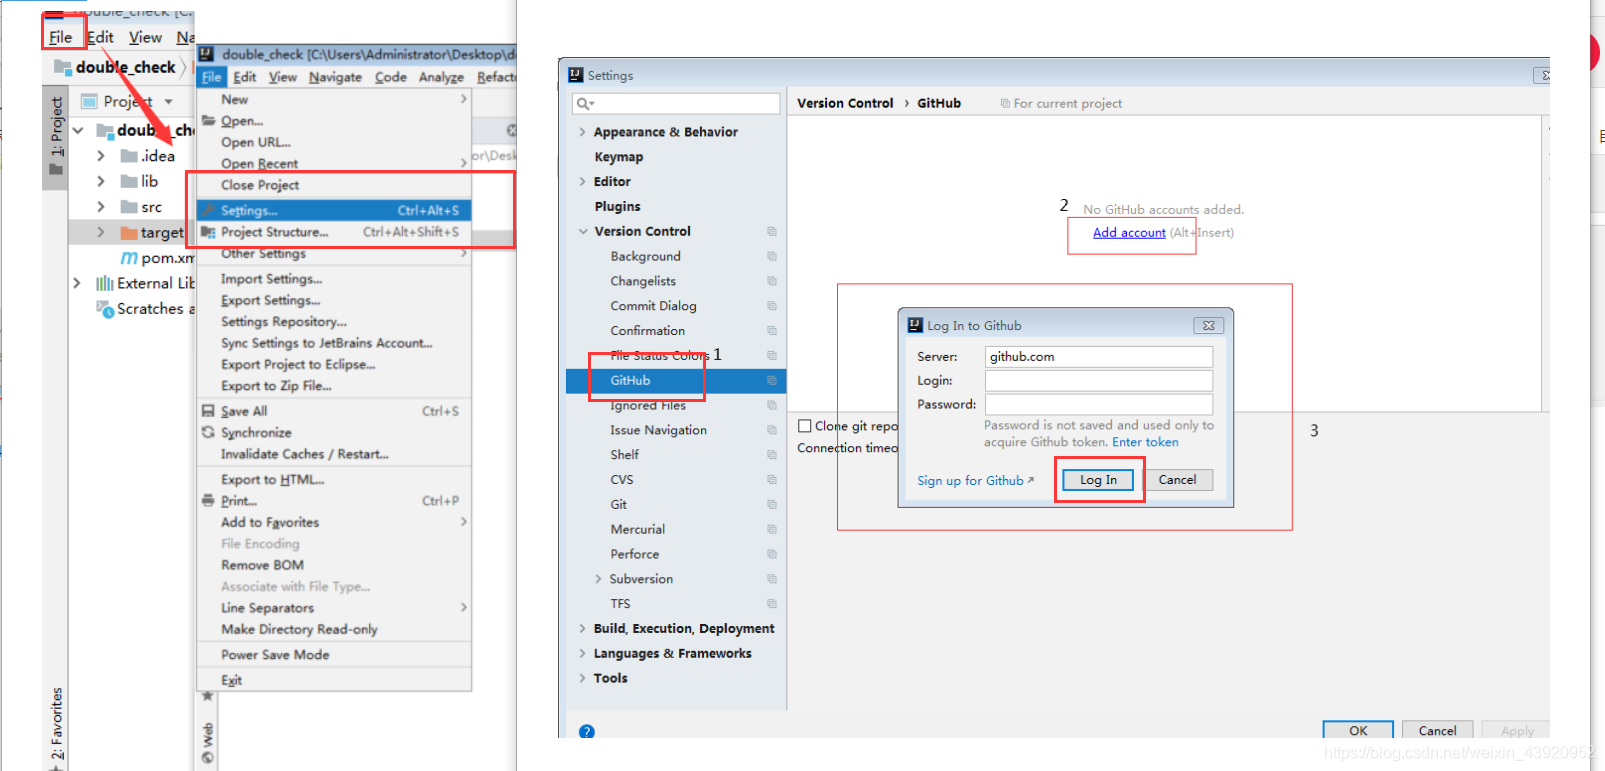Screen dimensions: 1605x771
Task: Expand the Tools settings group
Action: (582, 678)
